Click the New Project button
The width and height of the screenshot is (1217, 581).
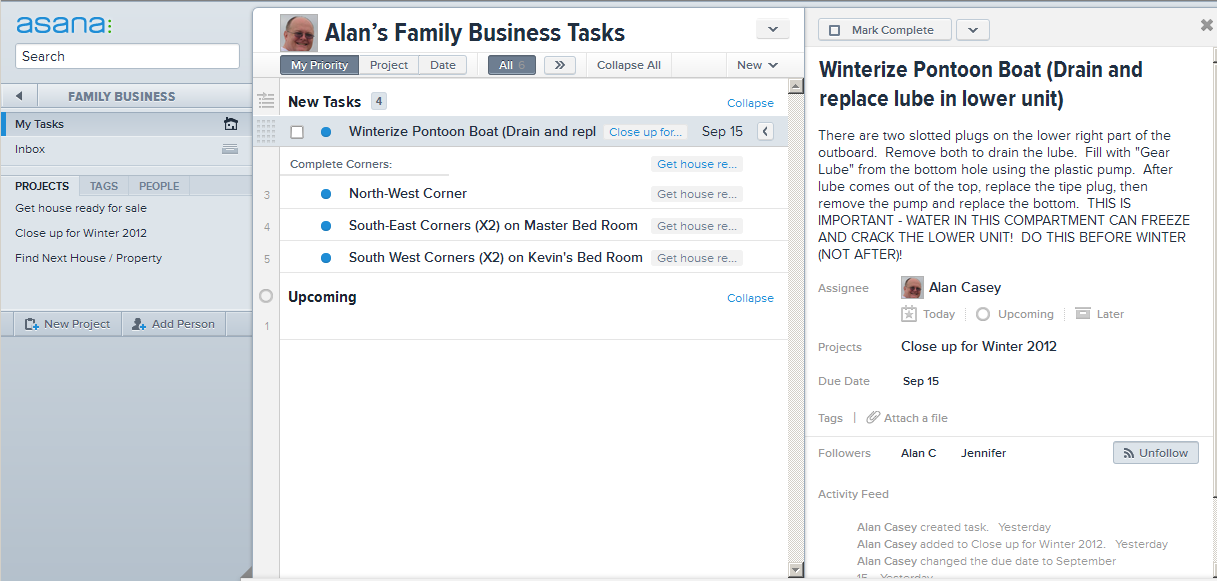(68, 324)
